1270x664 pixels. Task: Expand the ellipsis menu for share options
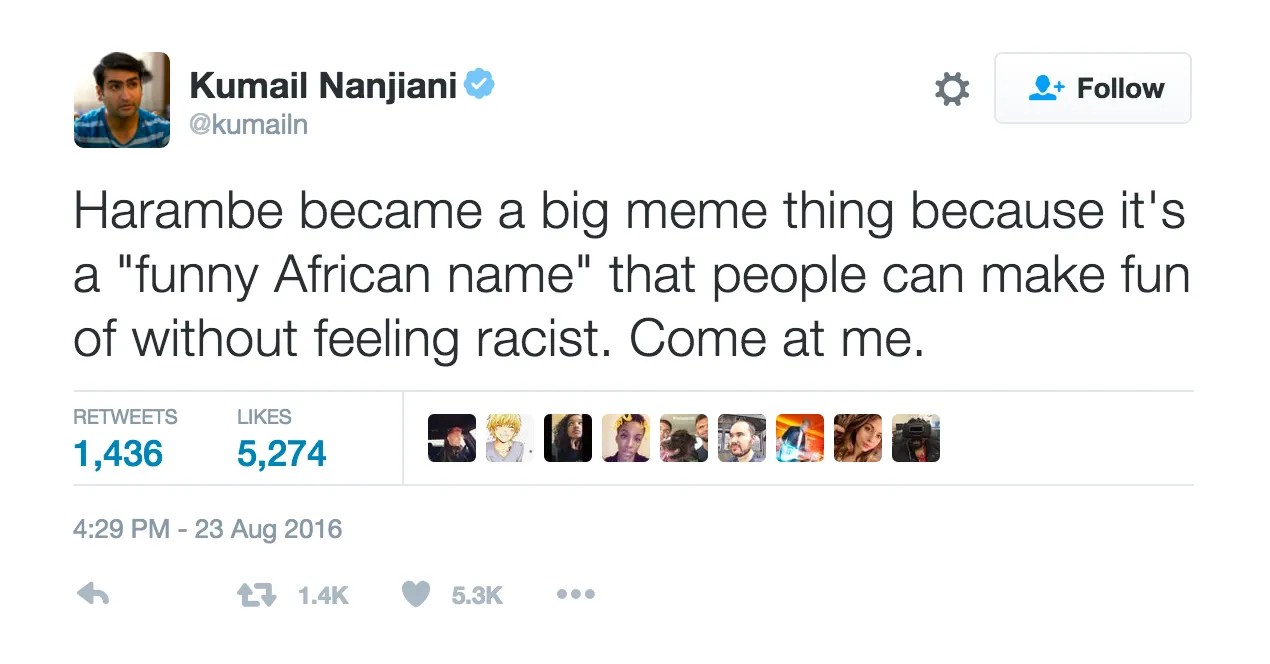[576, 593]
